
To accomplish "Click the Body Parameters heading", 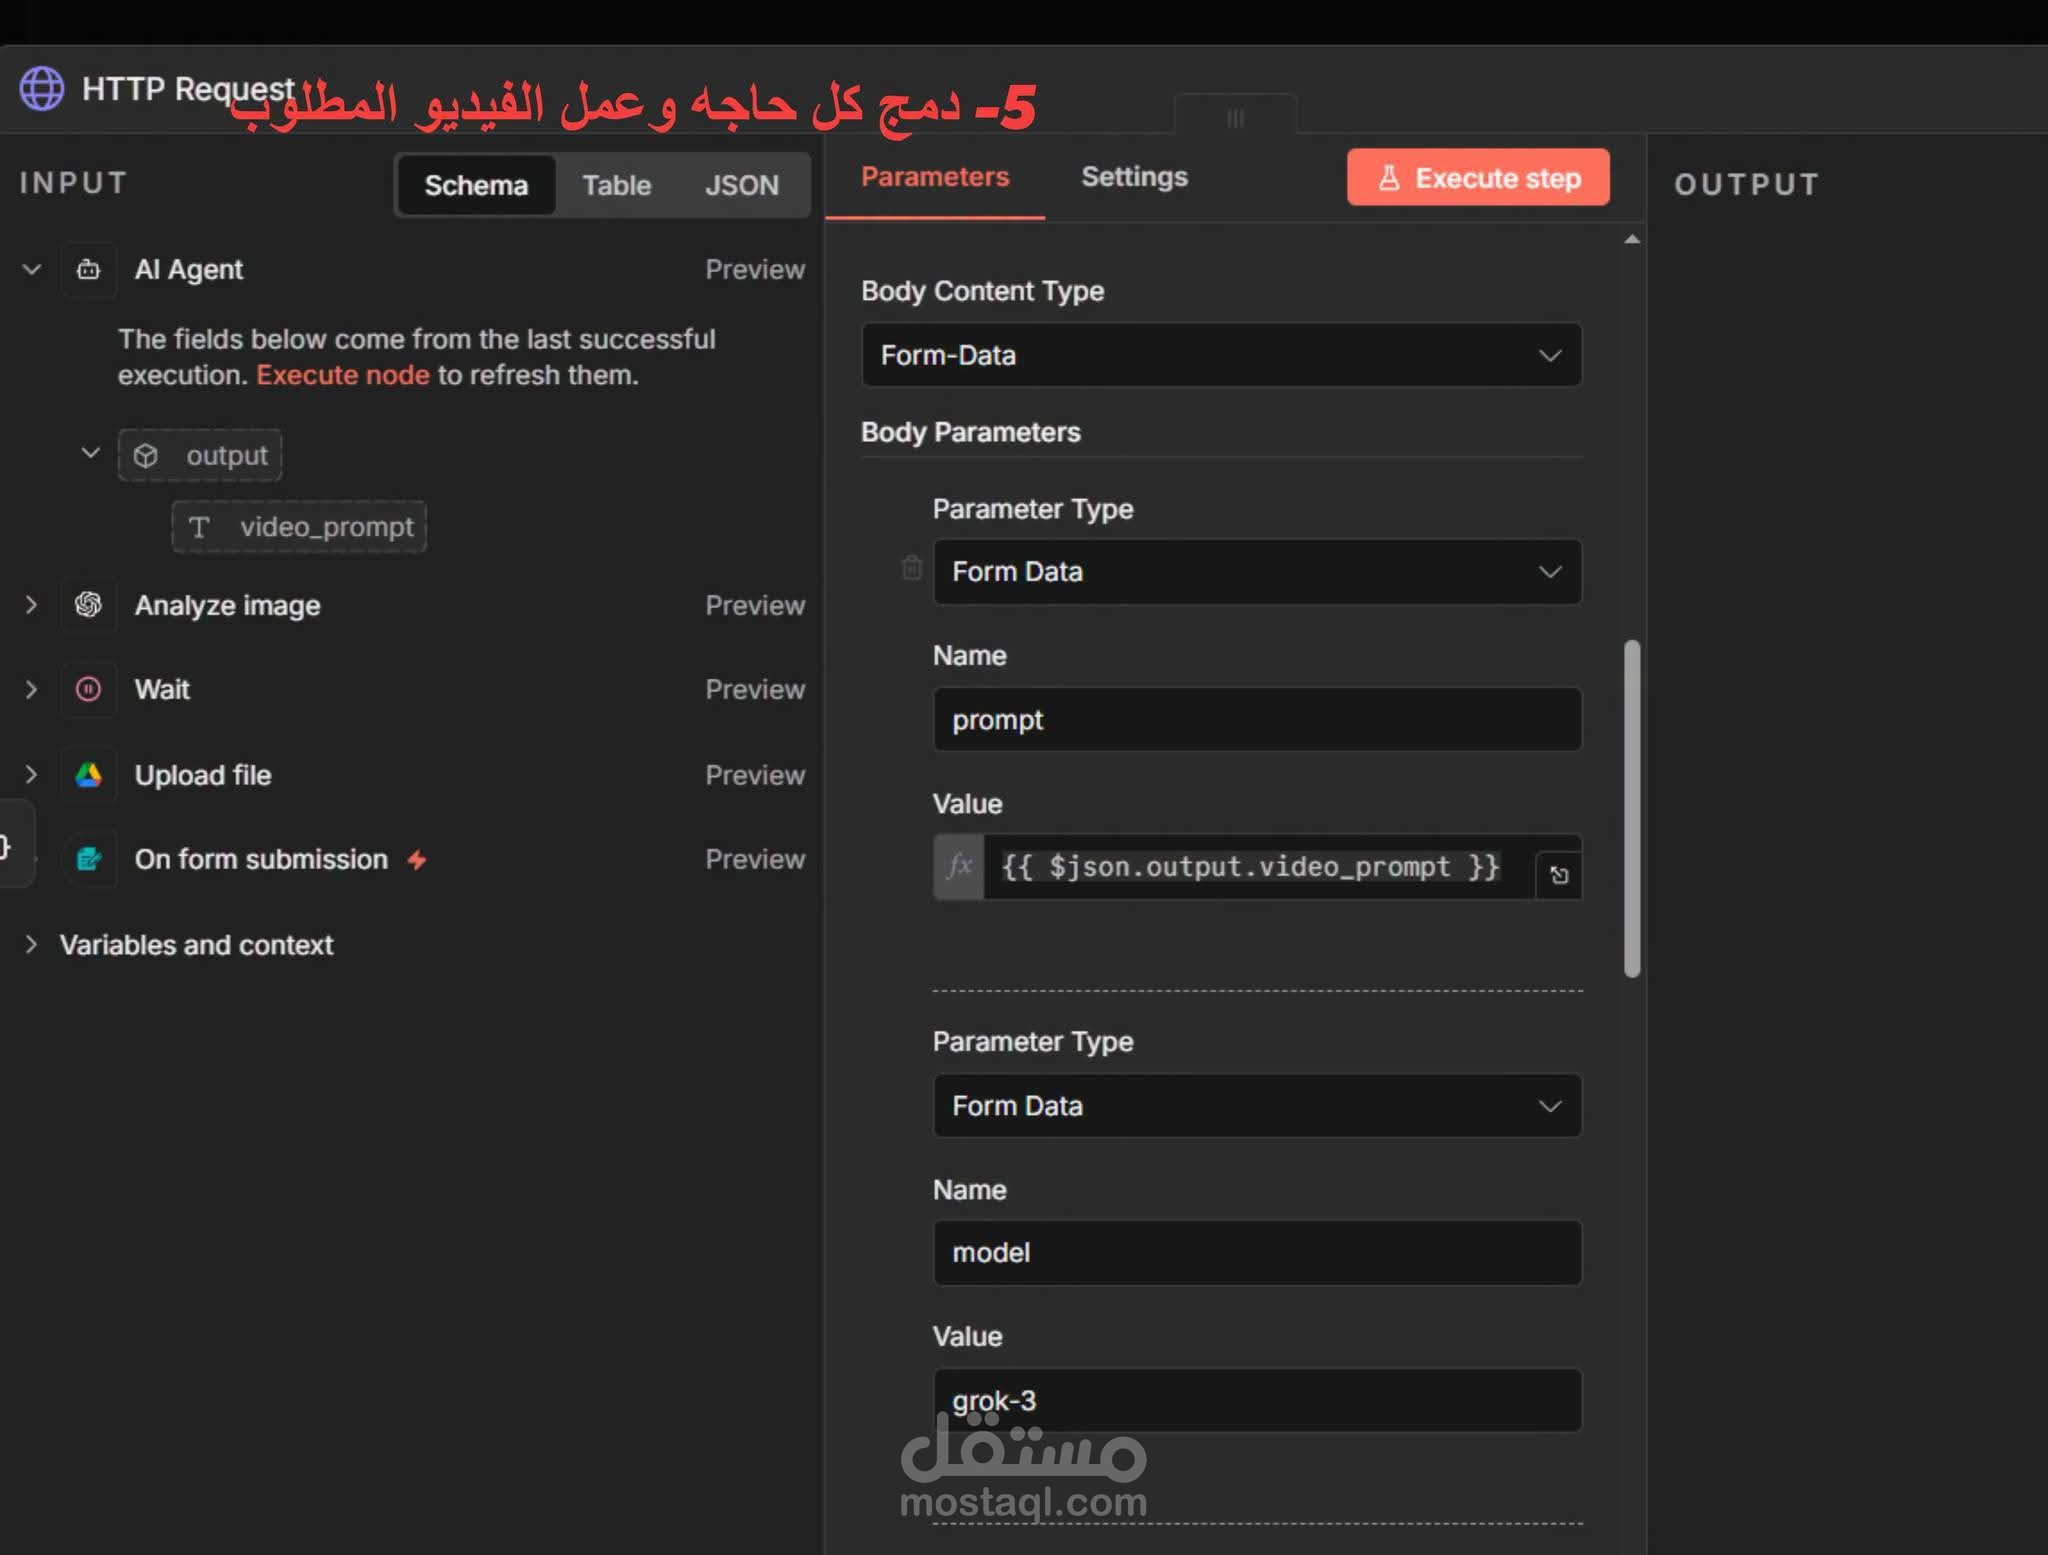I will tap(970, 432).
